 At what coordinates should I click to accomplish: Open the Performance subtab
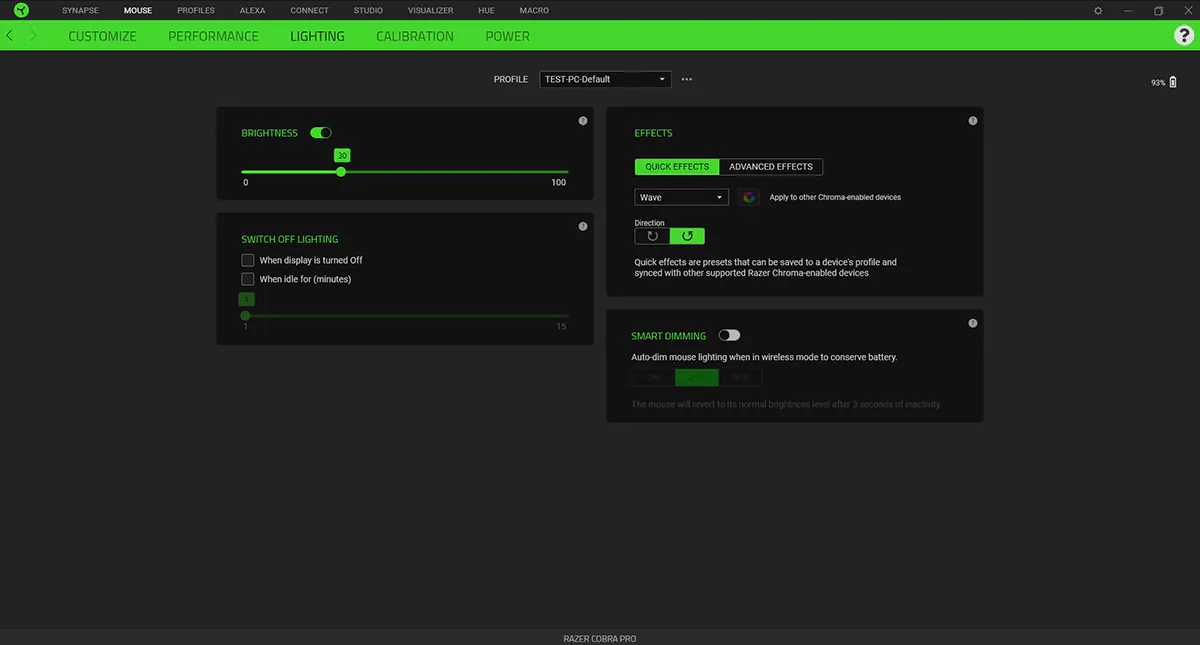[x=213, y=36]
